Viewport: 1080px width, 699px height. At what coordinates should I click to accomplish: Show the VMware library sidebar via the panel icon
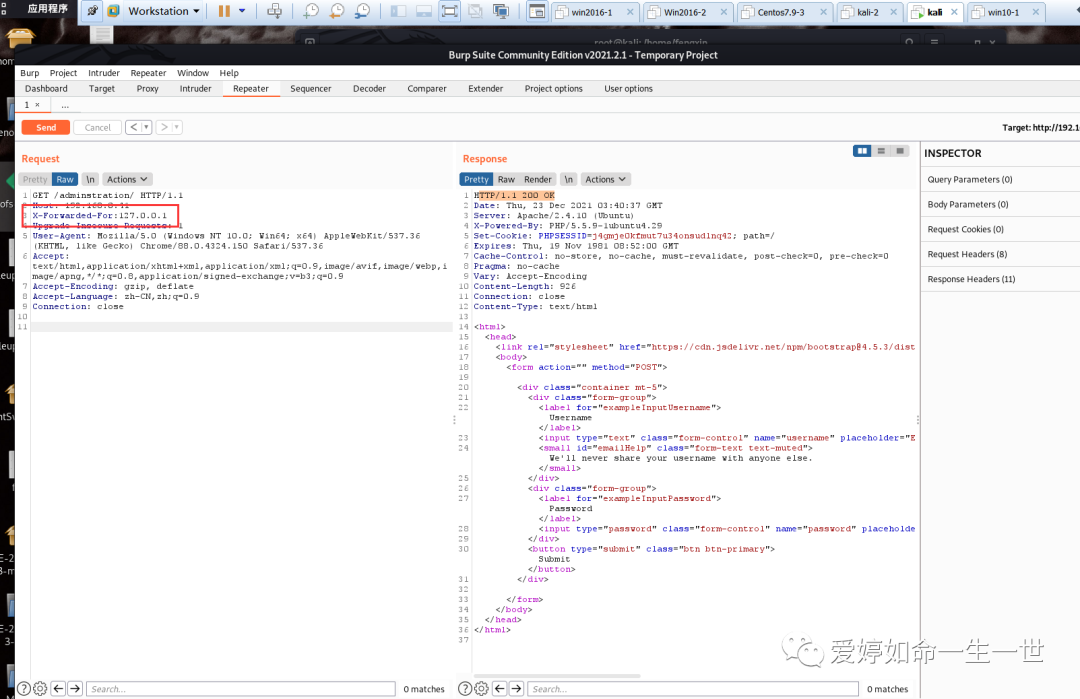point(398,11)
